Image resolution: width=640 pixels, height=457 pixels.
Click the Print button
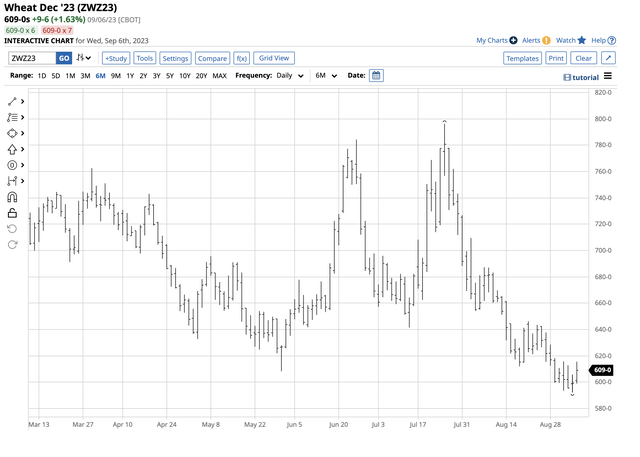pyautogui.click(x=556, y=58)
